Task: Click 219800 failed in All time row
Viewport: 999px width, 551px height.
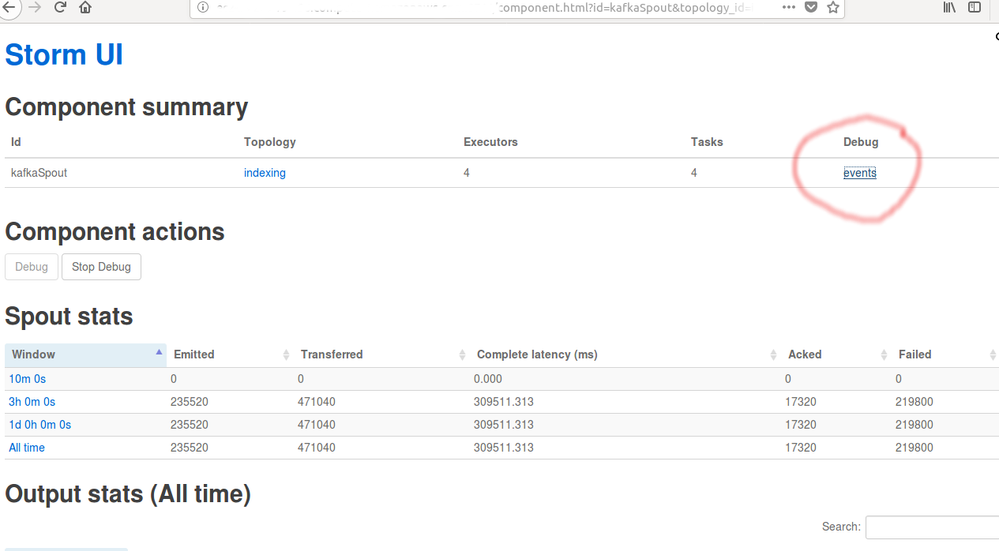Action: [914, 448]
